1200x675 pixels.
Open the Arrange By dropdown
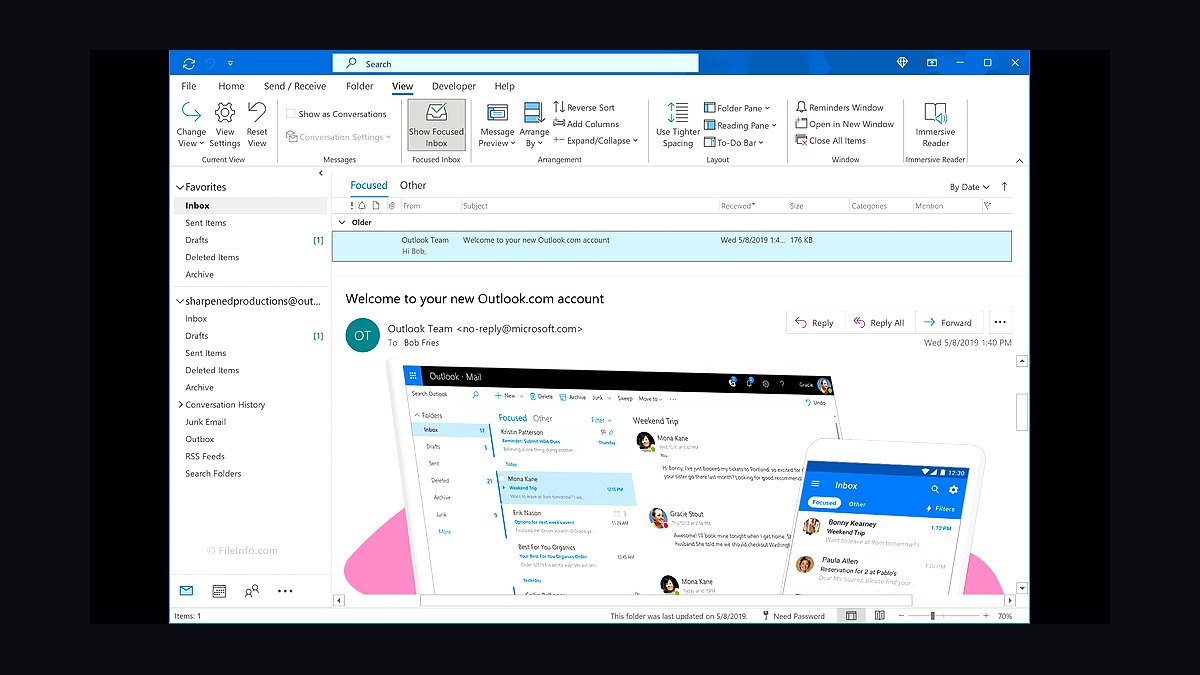534,125
